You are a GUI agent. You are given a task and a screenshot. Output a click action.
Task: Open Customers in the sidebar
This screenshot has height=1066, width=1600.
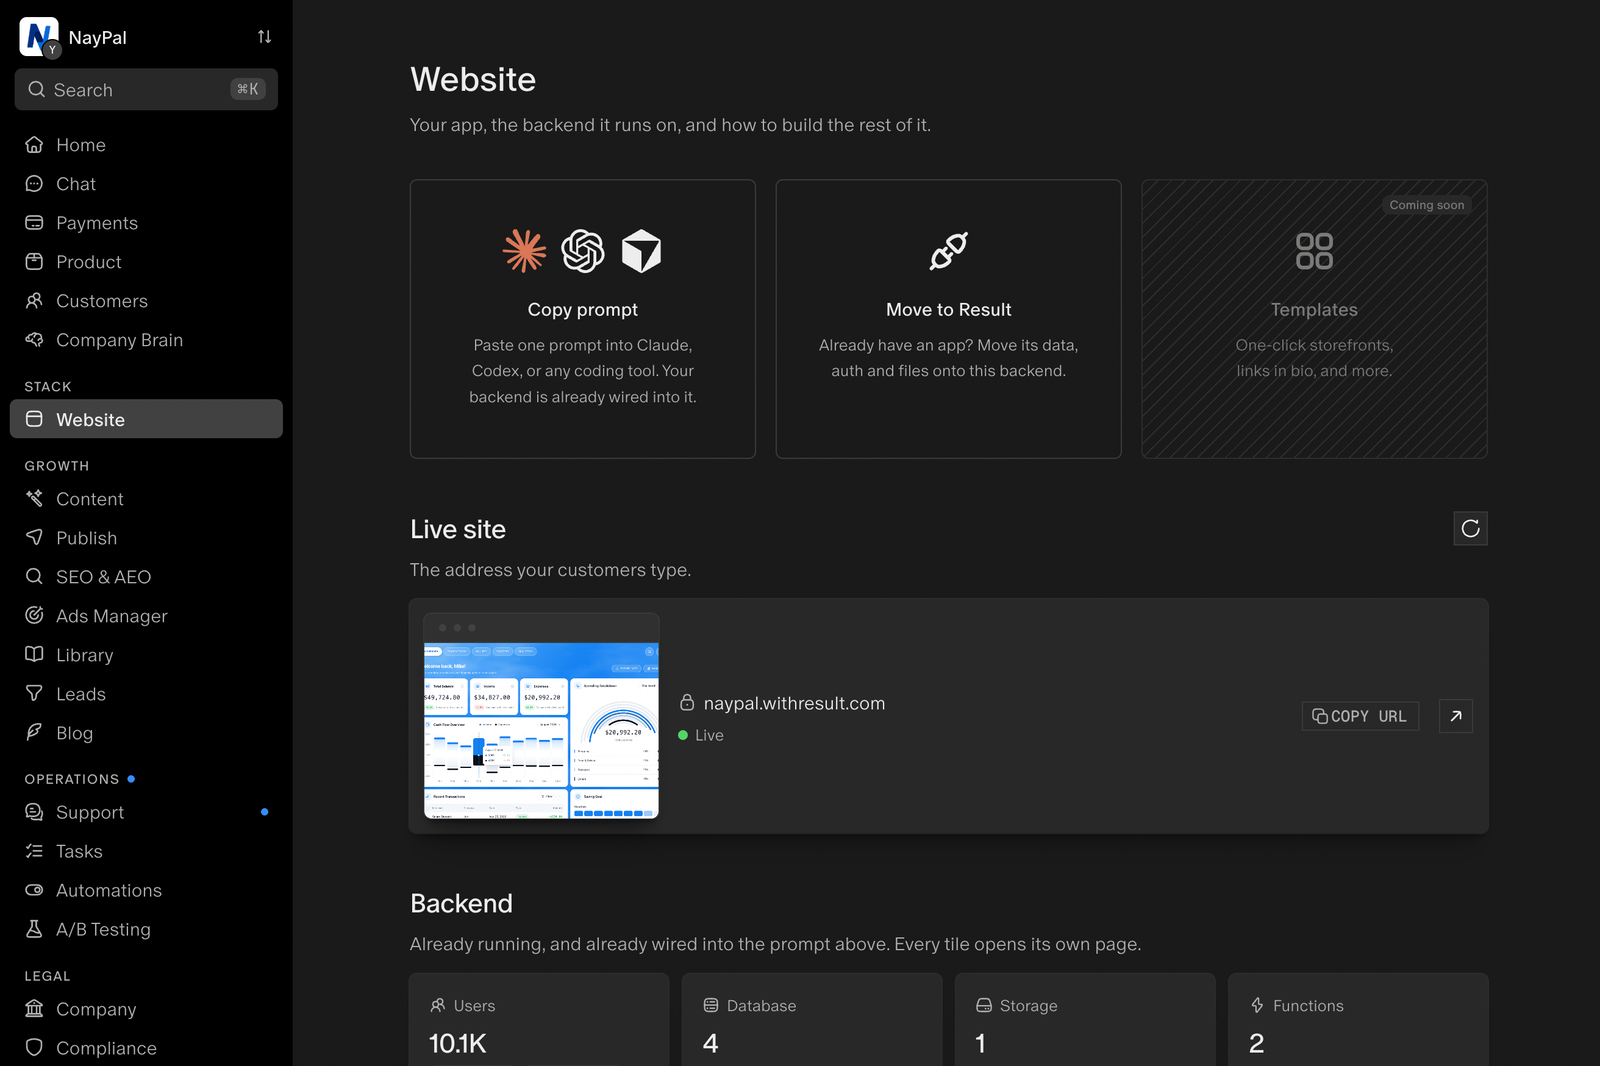(146, 301)
